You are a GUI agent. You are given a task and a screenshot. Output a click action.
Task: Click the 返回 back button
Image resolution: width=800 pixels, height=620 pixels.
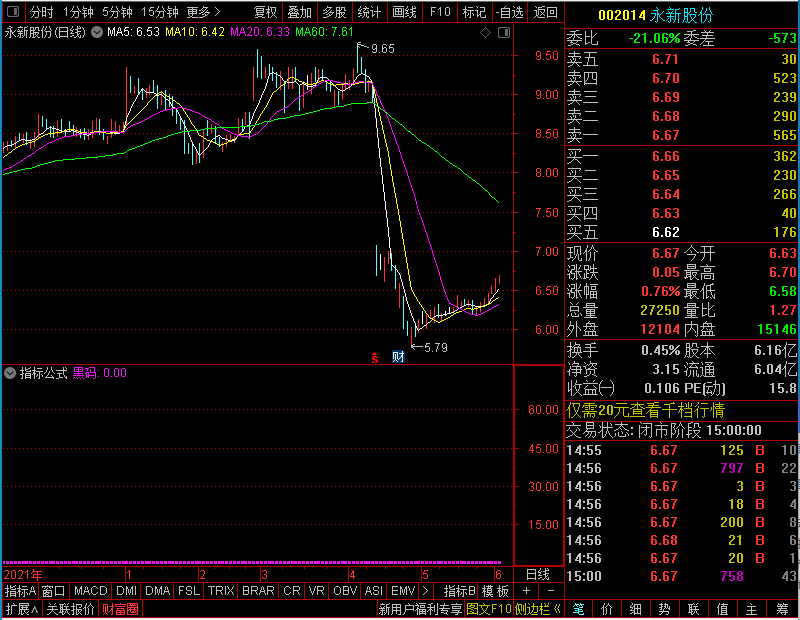[545, 12]
